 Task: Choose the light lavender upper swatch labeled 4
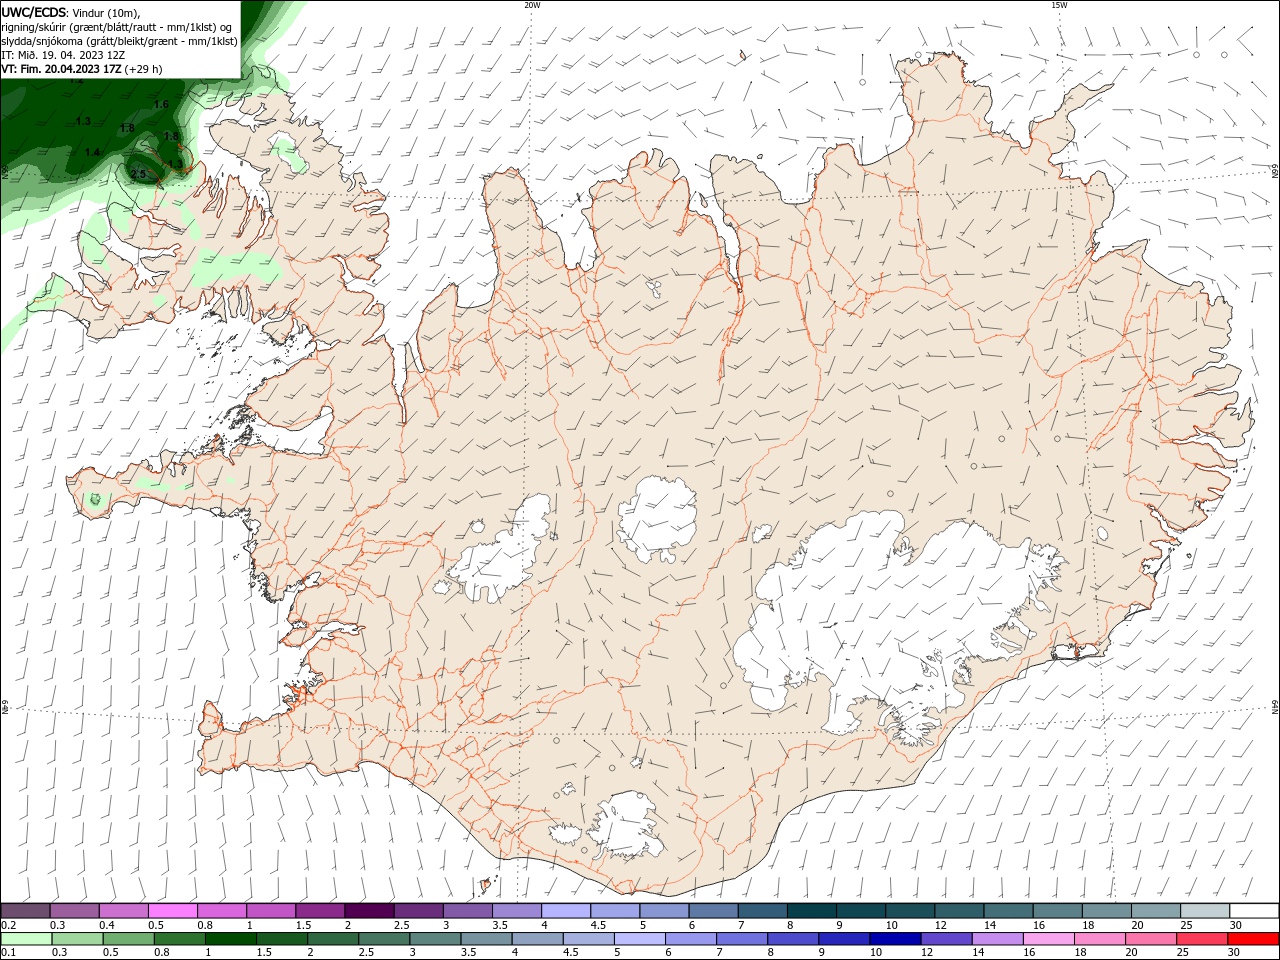[x=565, y=911]
